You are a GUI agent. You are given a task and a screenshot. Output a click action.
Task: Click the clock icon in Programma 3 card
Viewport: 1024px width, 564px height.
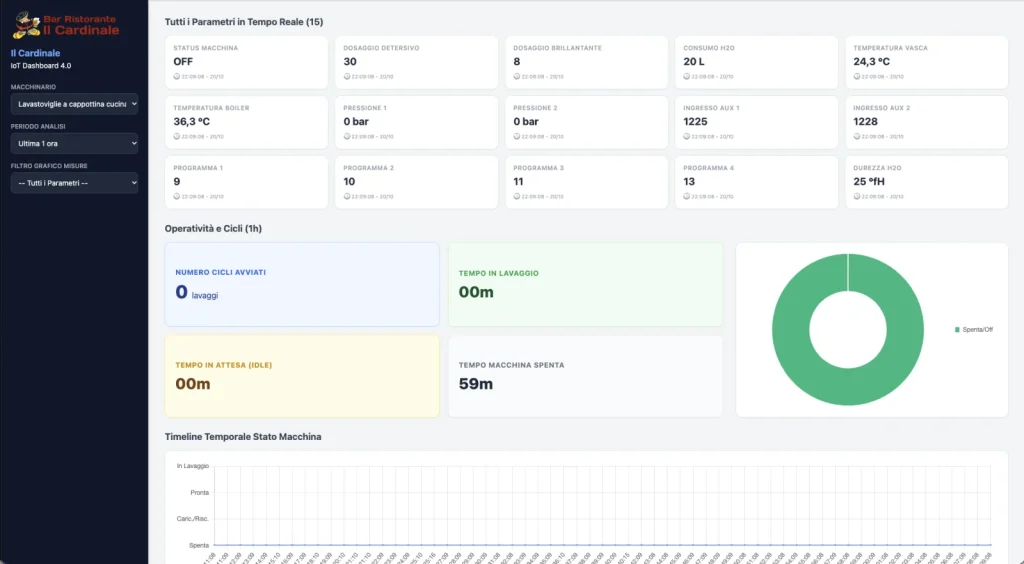pyautogui.click(x=517, y=196)
